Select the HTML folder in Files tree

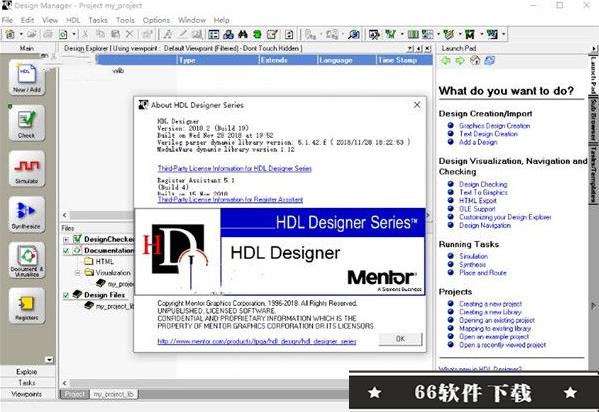point(99,262)
